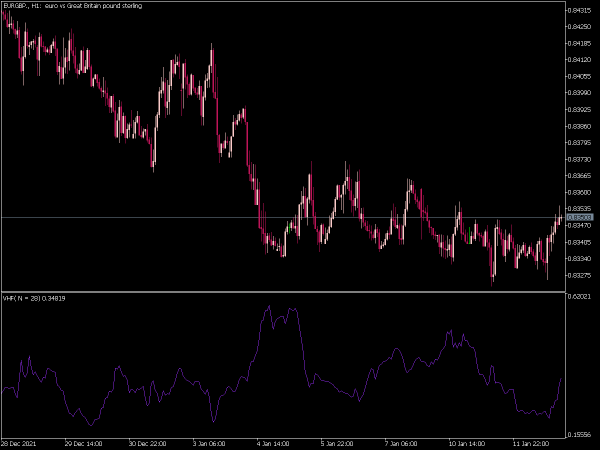This screenshot has height=450, width=600.
Task: Click the 4 Jan 14:00 time label
Action: point(273,444)
